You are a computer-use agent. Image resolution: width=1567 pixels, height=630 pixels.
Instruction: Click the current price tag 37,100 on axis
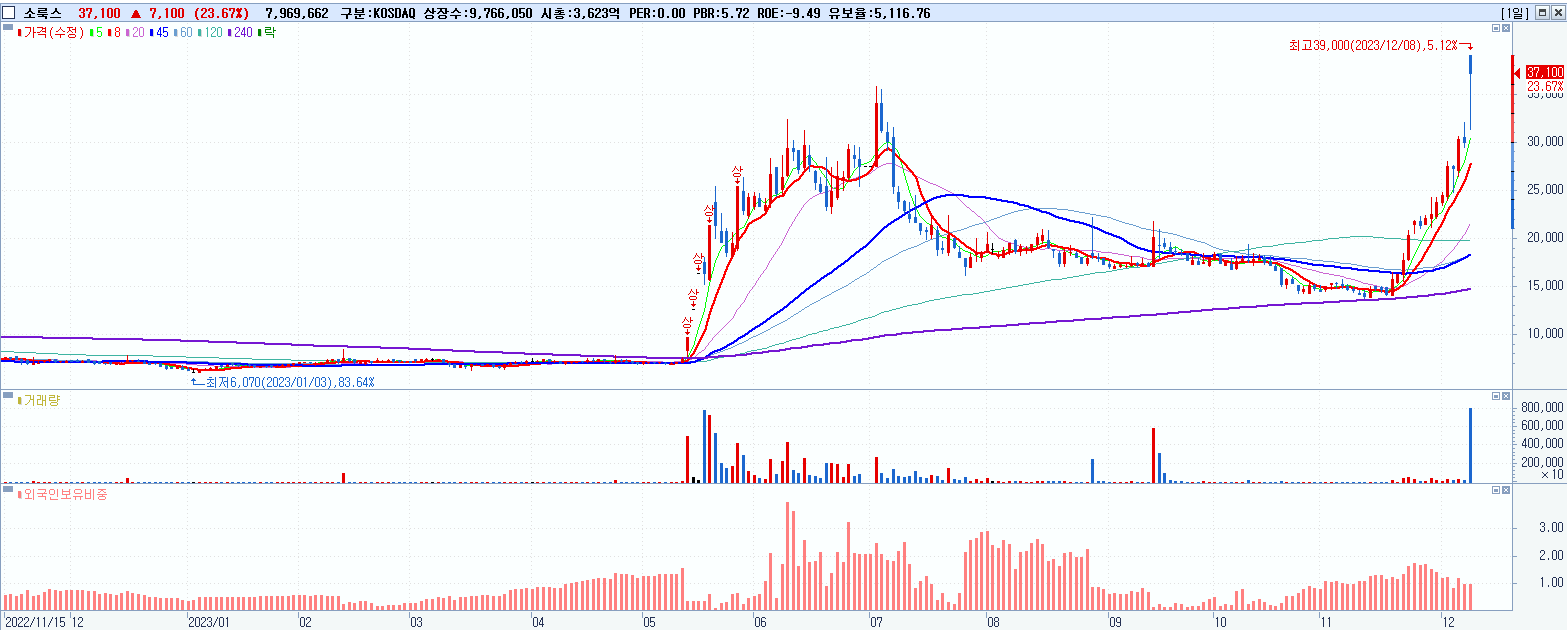tap(1544, 72)
